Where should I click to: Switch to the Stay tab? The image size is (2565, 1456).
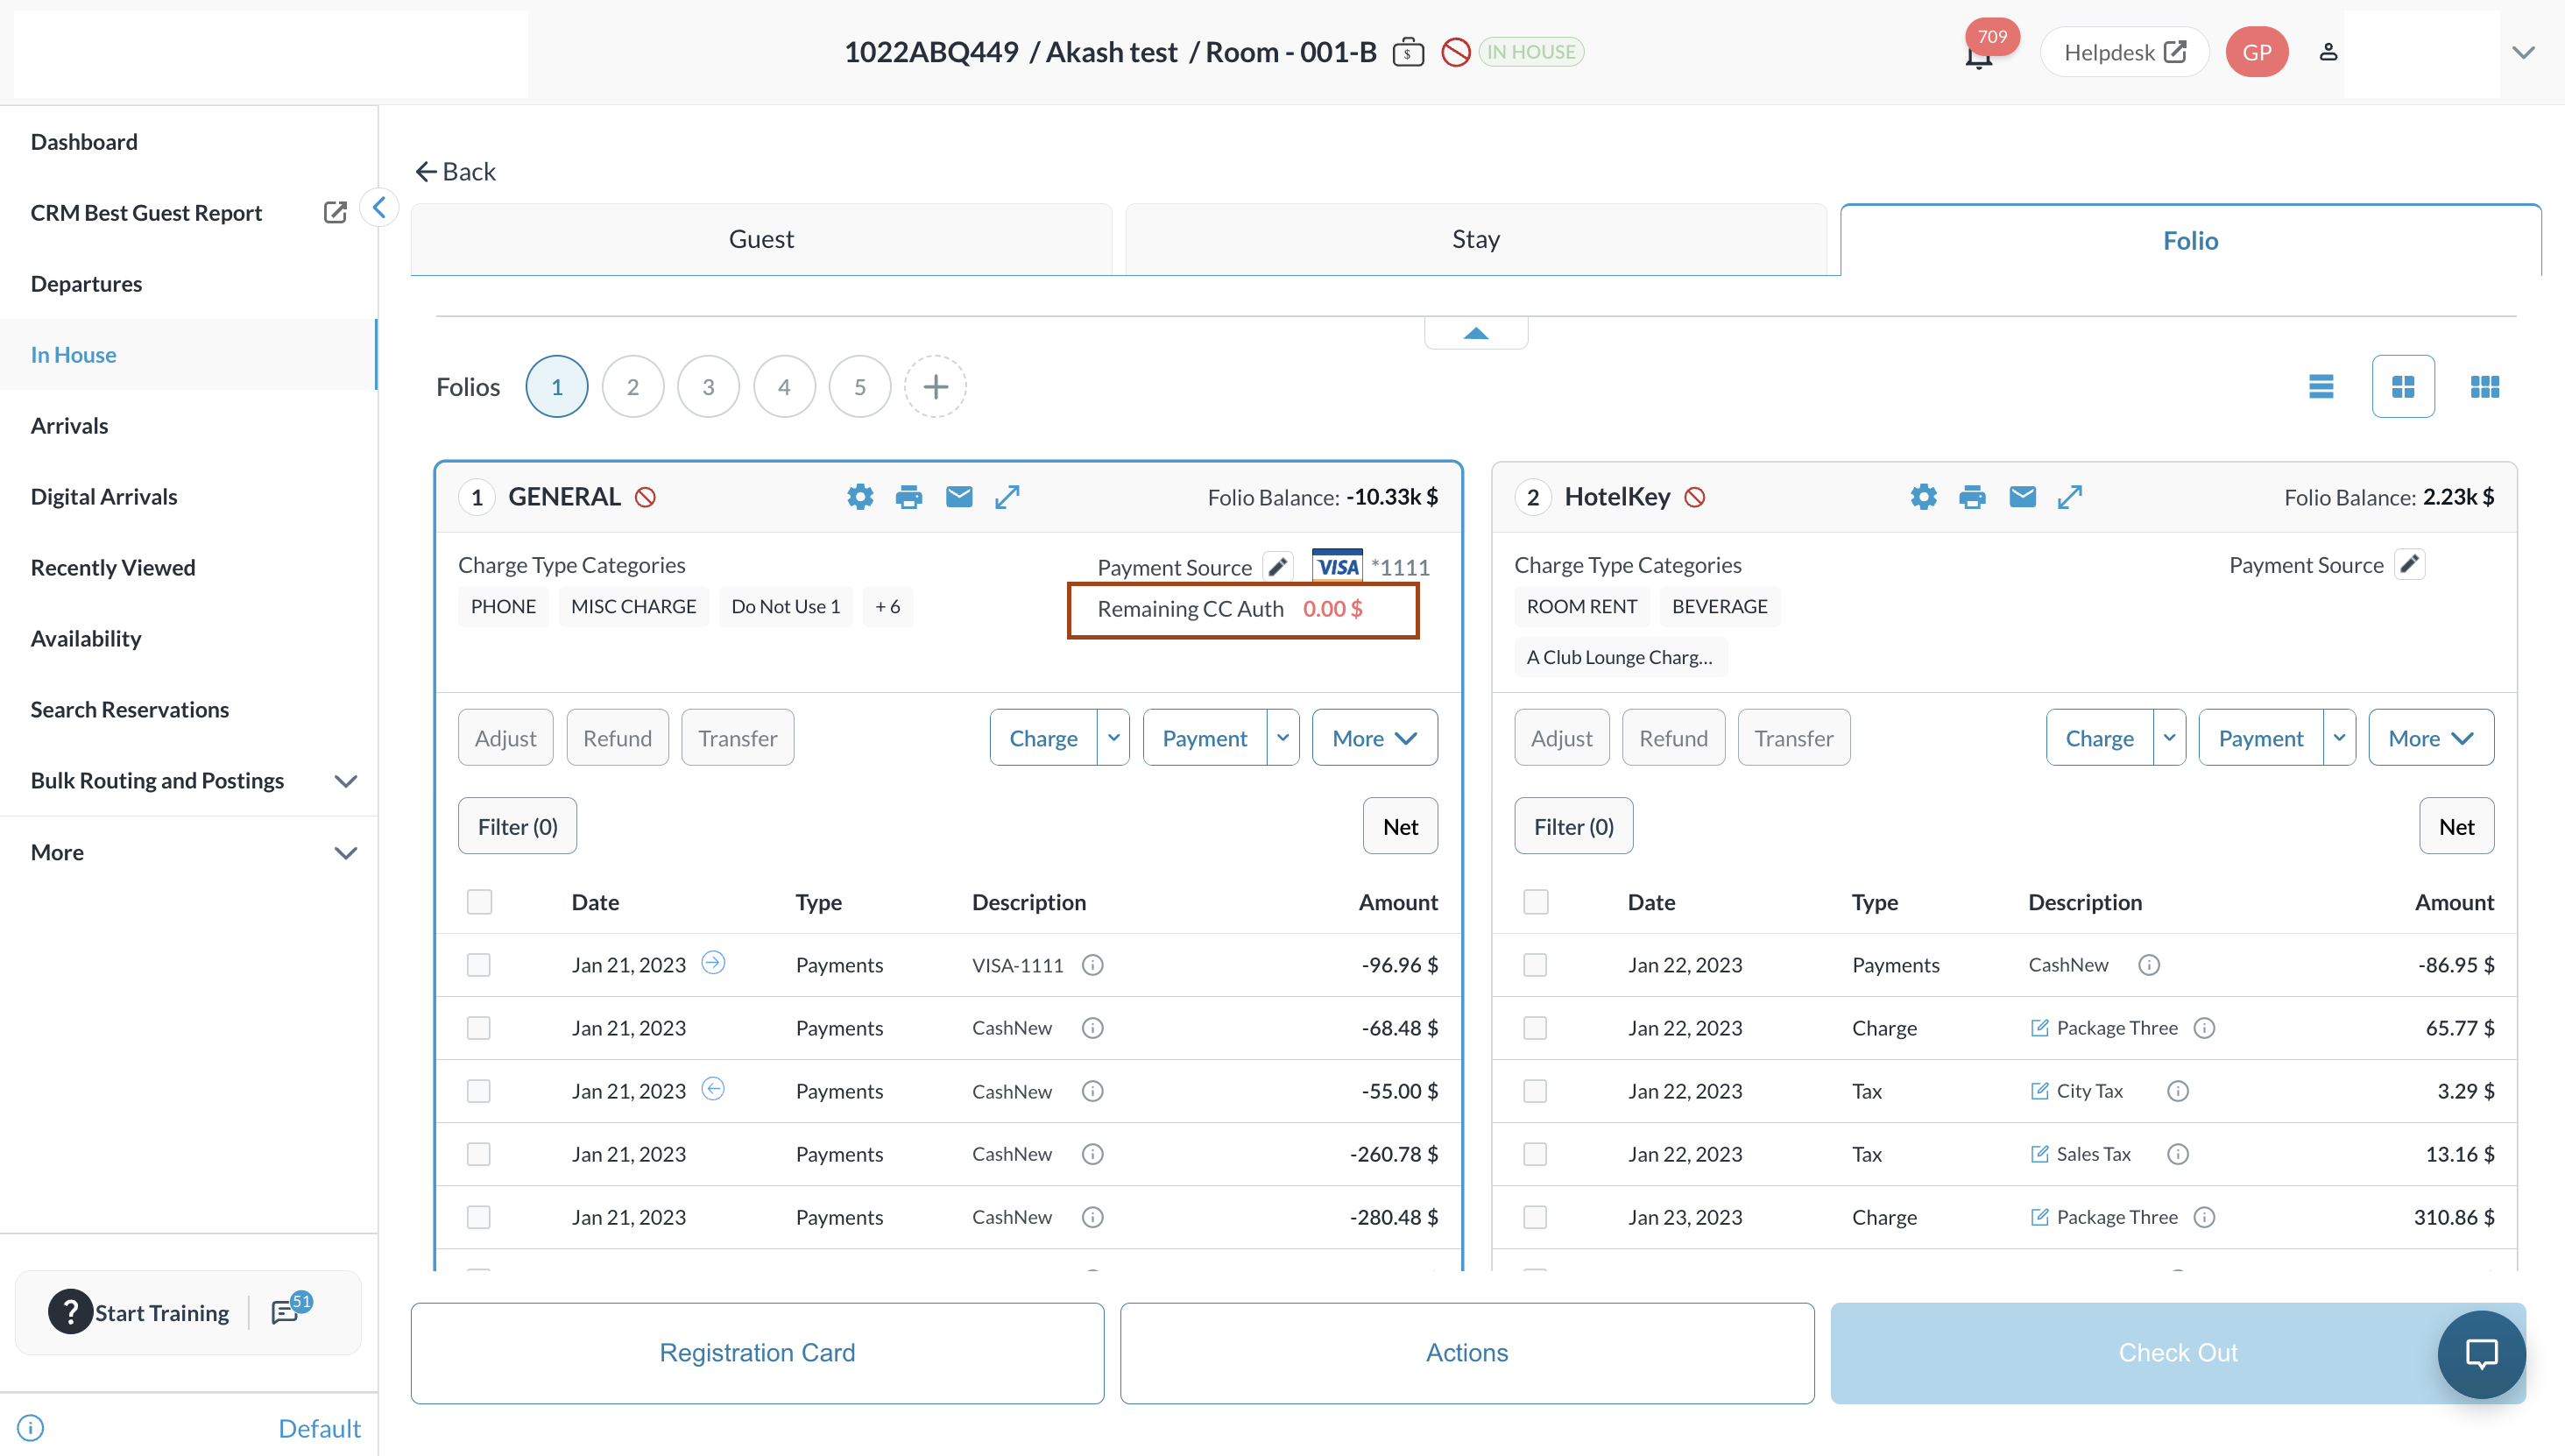tap(1475, 240)
